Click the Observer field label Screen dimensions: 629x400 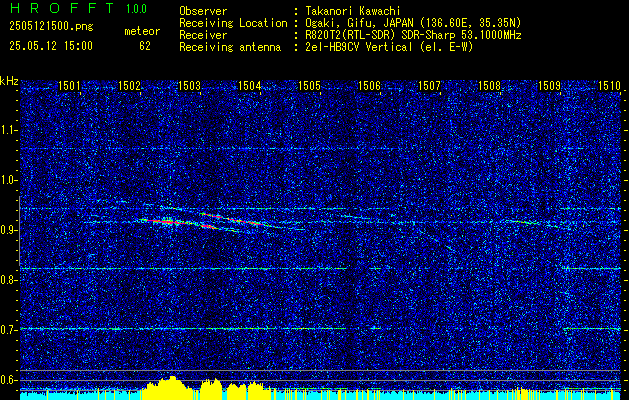click(x=203, y=11)
